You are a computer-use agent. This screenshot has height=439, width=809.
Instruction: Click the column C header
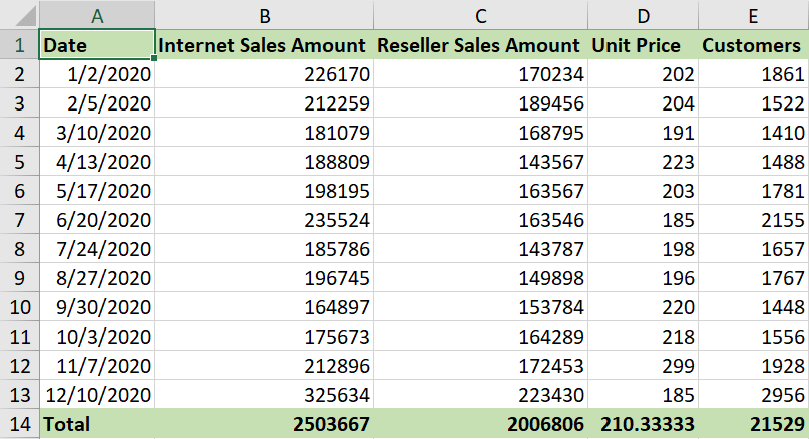pos(480,16)
